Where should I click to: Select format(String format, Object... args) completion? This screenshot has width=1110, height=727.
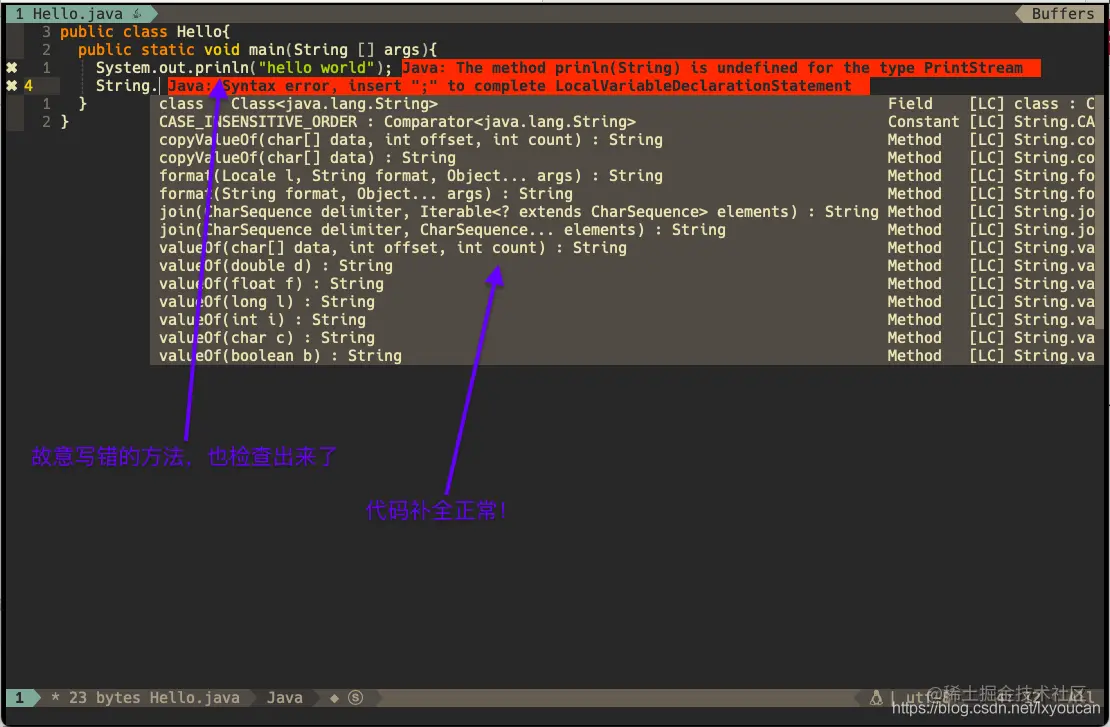pos(366,194)
